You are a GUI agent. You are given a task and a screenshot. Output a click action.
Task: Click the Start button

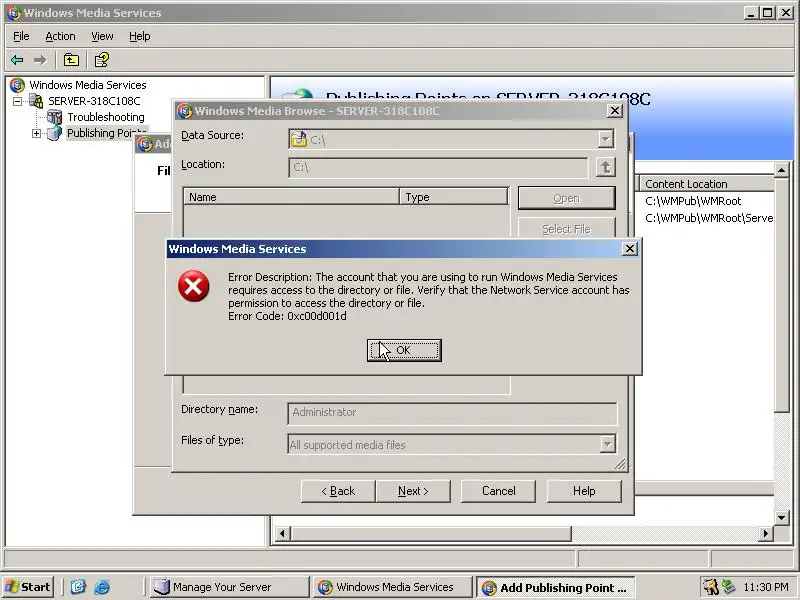29,587
